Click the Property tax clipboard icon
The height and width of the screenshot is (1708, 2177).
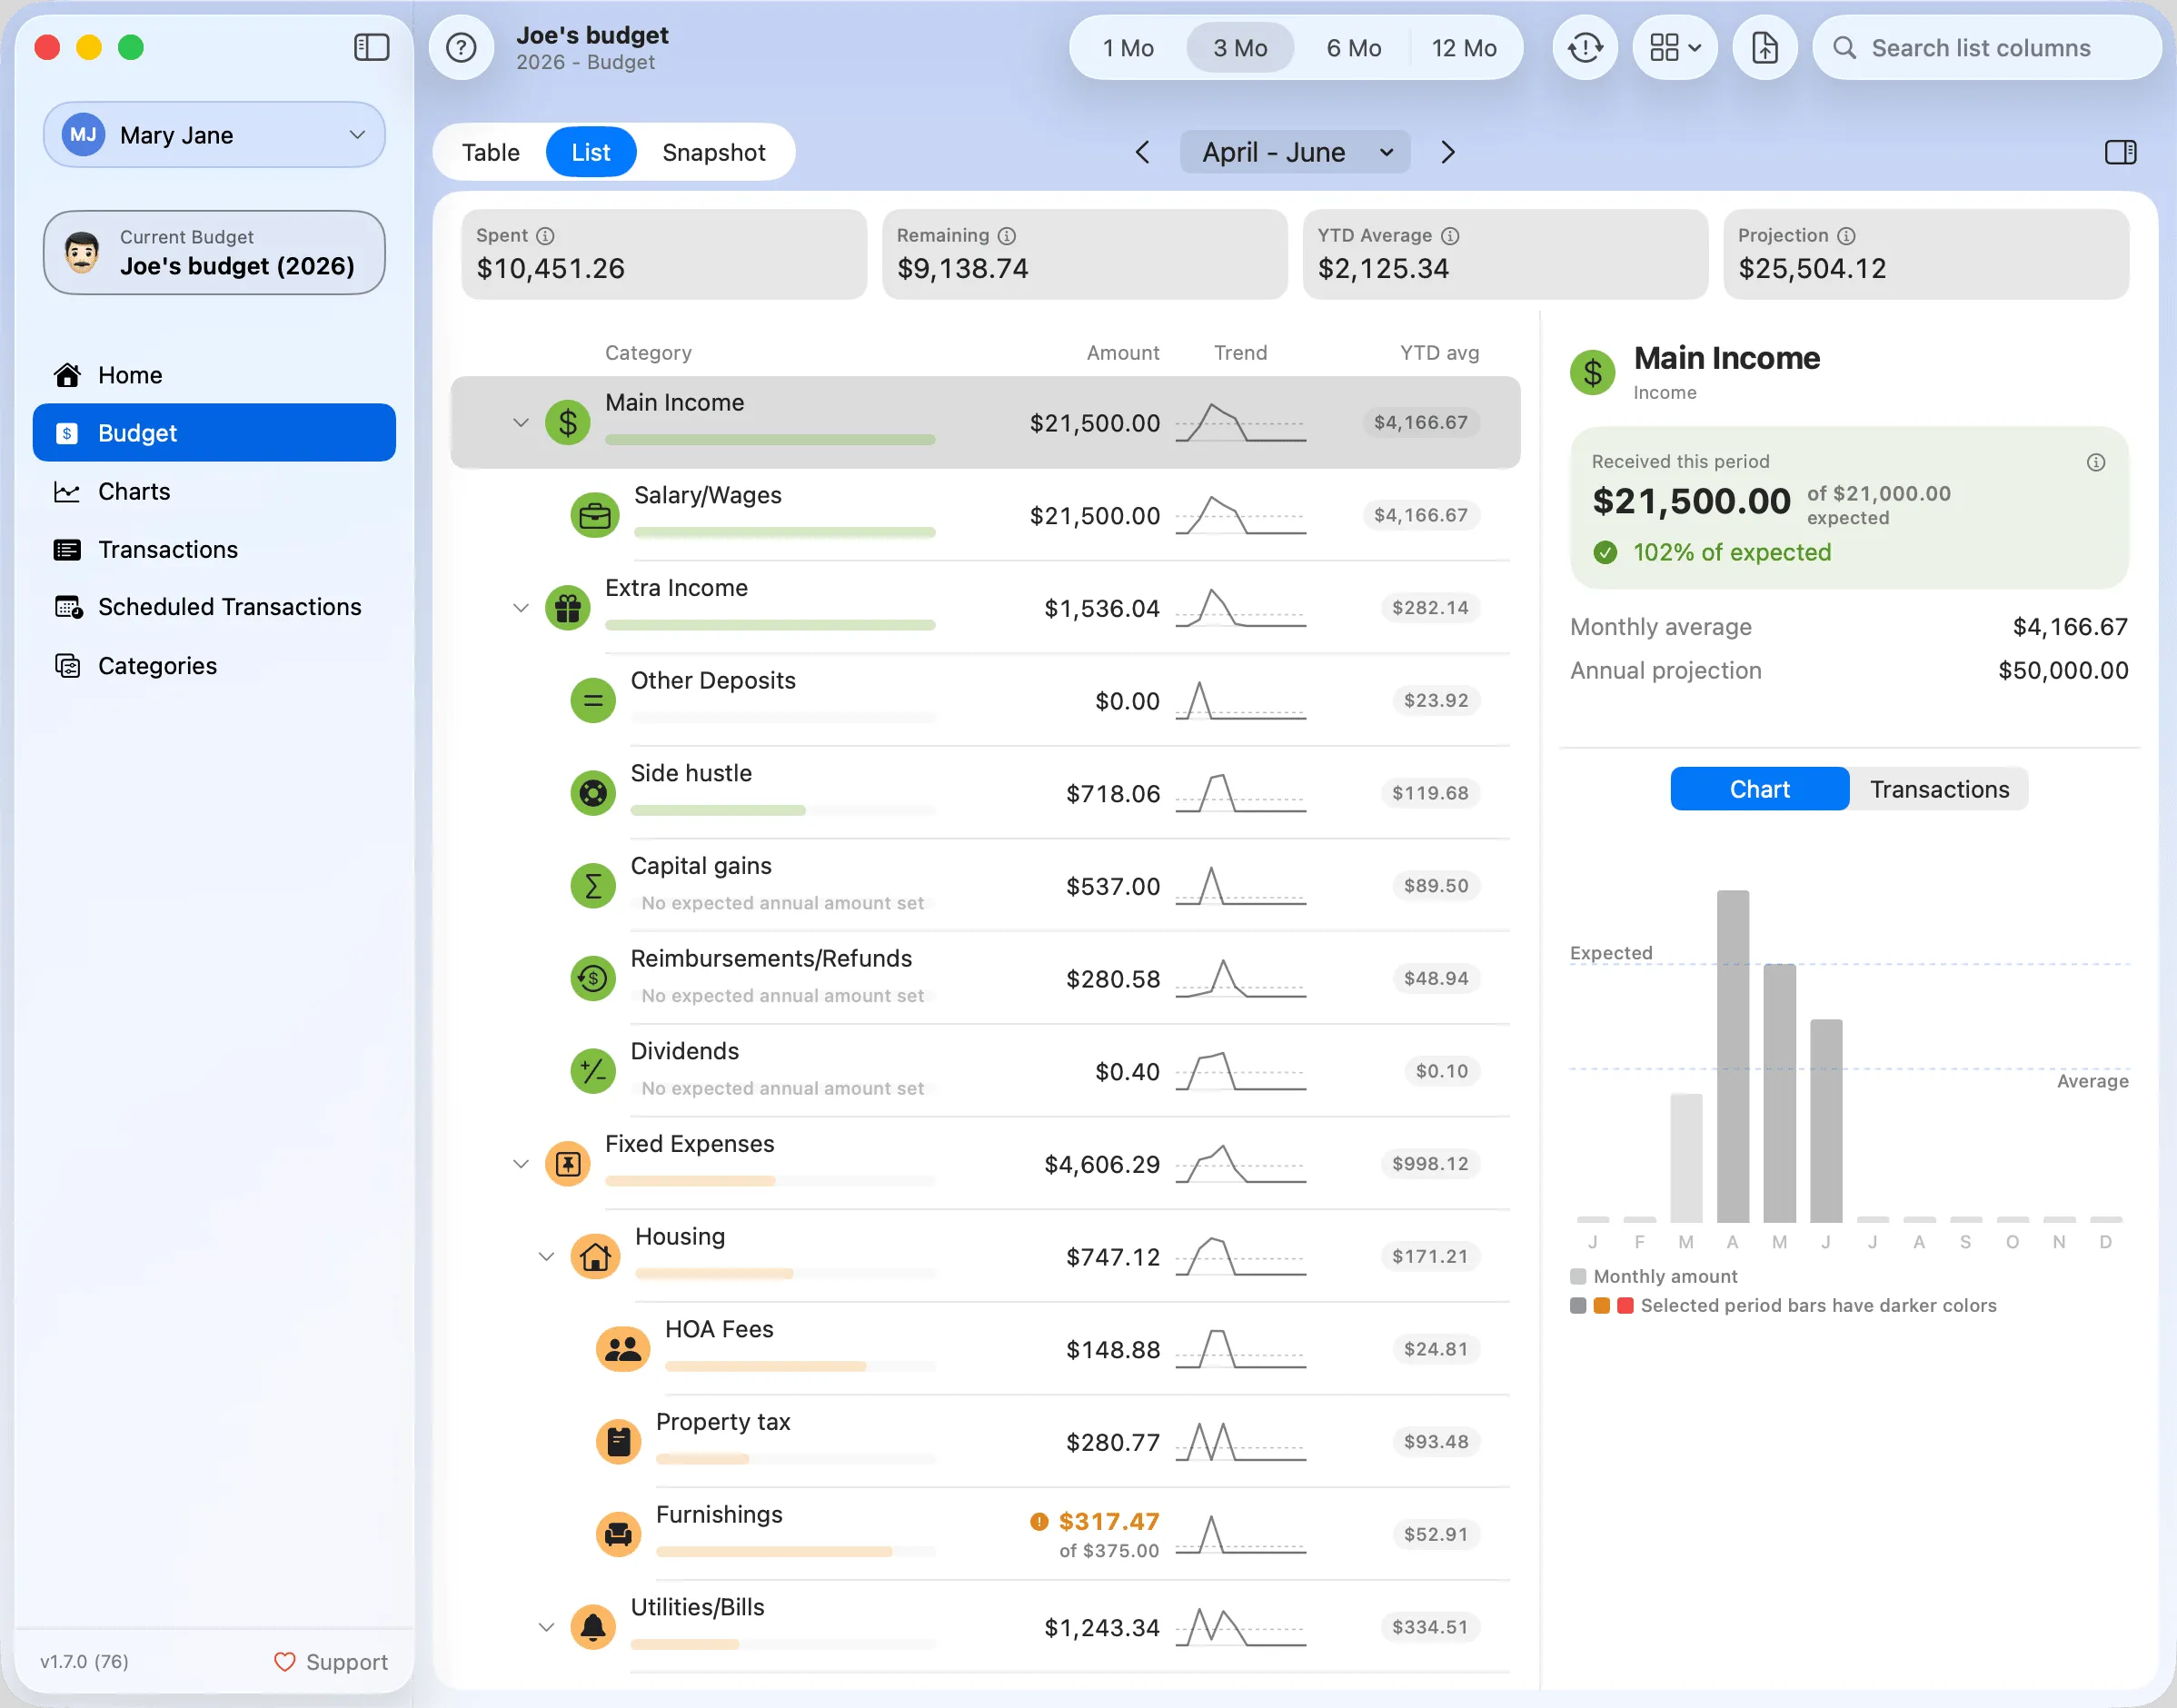(x=619, y=1442)
